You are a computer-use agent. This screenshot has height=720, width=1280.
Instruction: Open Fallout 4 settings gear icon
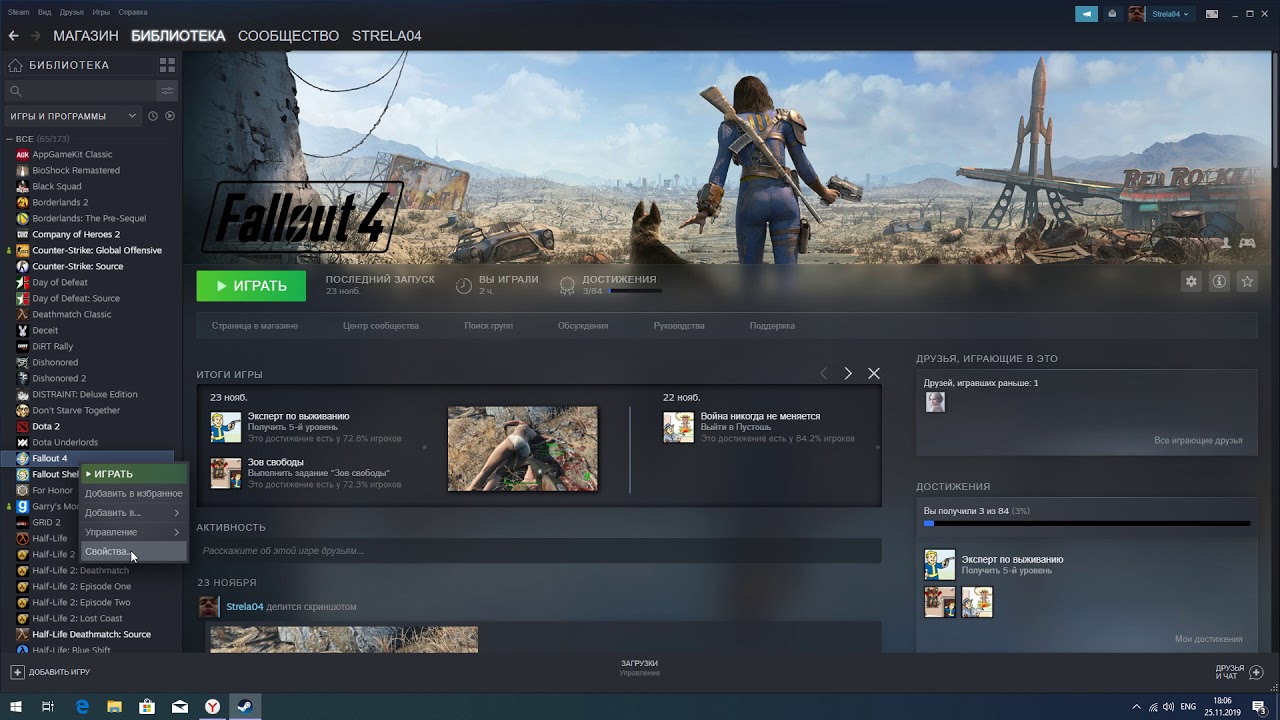(x=1191, y=282)
